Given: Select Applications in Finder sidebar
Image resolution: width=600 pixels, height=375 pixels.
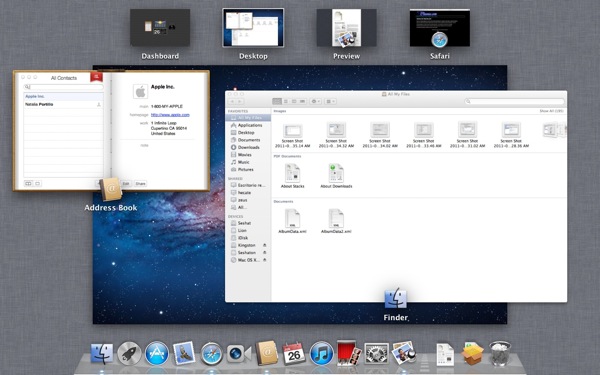Looking at the screenshot, I should coord(248,125).
